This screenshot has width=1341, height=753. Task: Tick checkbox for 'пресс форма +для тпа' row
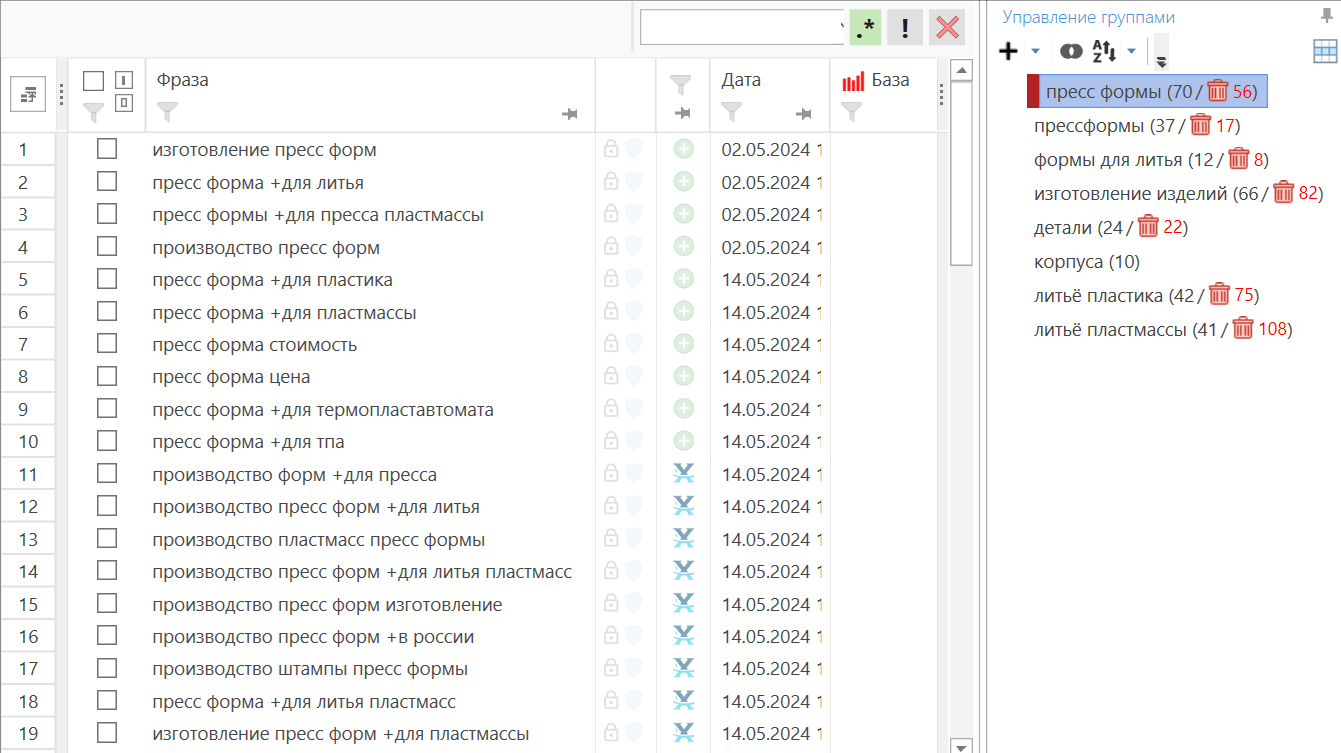[107, 441]
